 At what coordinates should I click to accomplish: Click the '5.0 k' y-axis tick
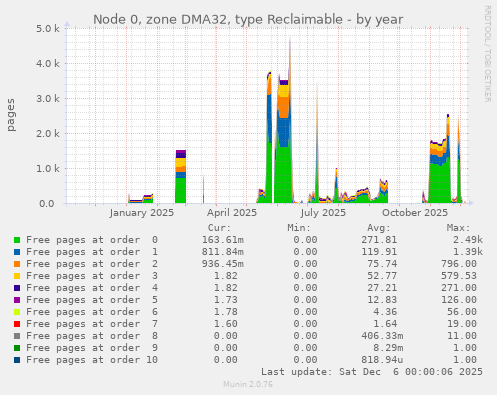(x=48, y=29)
